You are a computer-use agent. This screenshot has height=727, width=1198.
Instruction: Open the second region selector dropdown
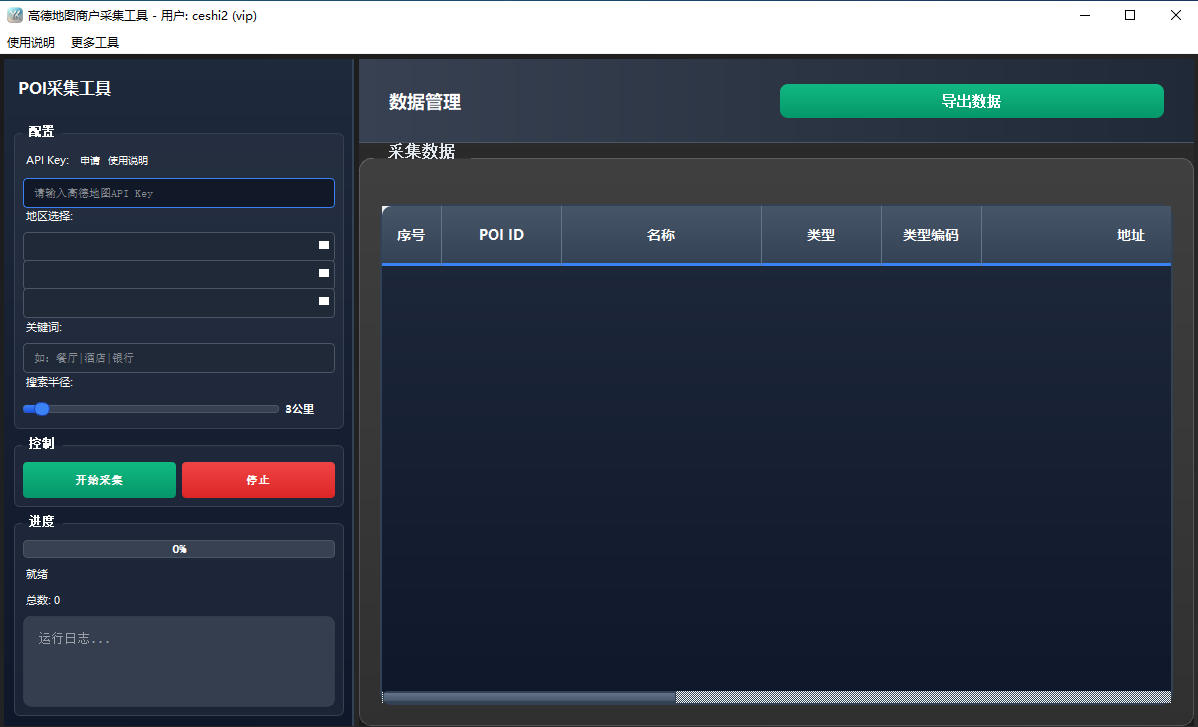(x=178, y=273)
